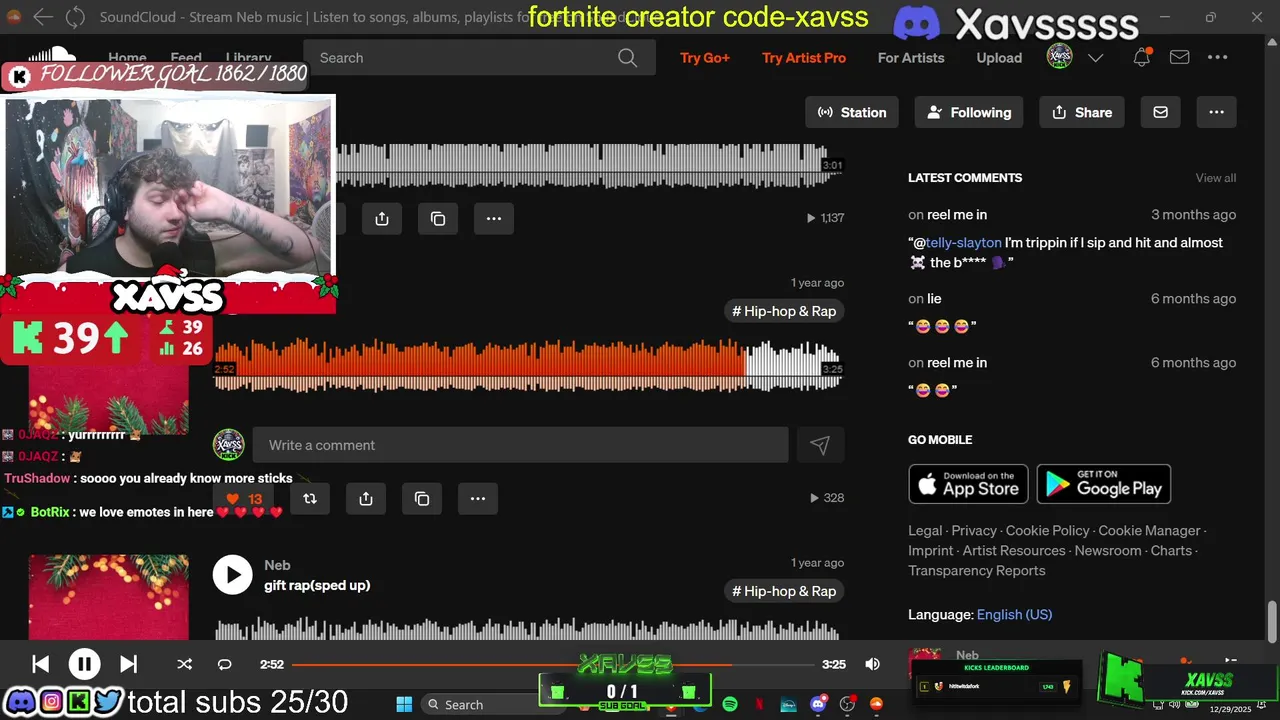Toggle shuffle in the player bar

184,664
